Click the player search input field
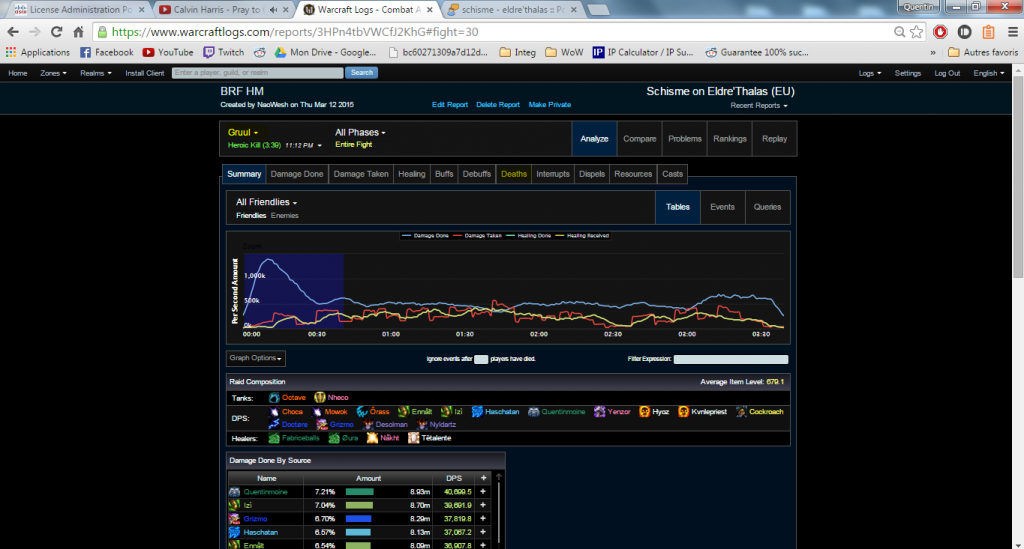This screenshot has height=549, width=1024. pyautogui.click(x=257, y=73)
